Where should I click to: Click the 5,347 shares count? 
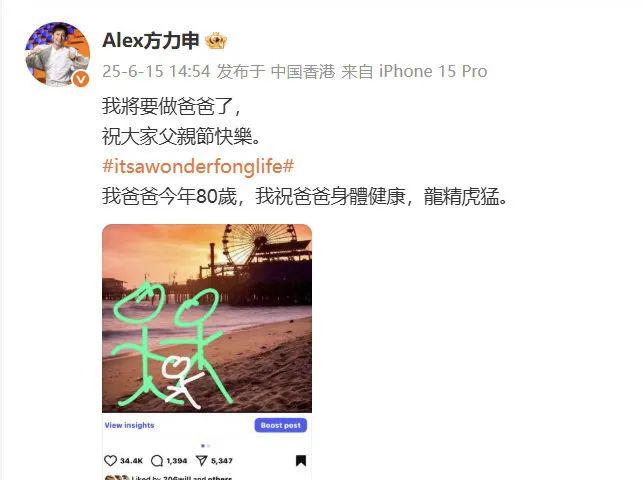221,461
